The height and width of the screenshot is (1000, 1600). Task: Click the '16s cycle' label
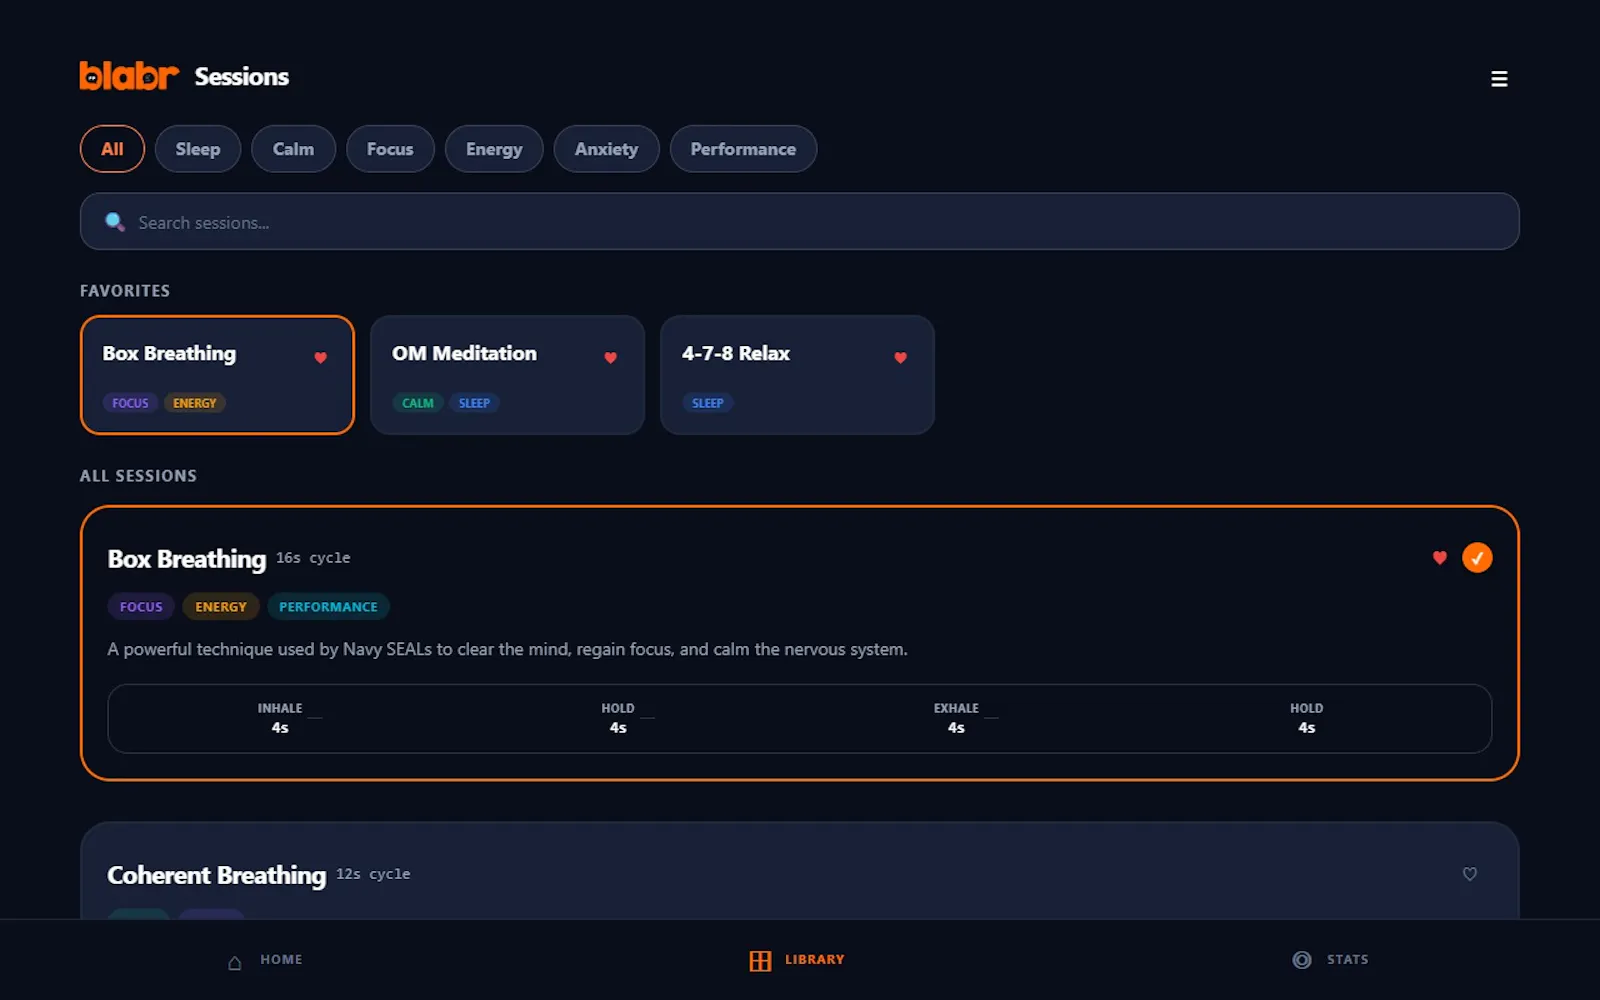tap(313, 558)
